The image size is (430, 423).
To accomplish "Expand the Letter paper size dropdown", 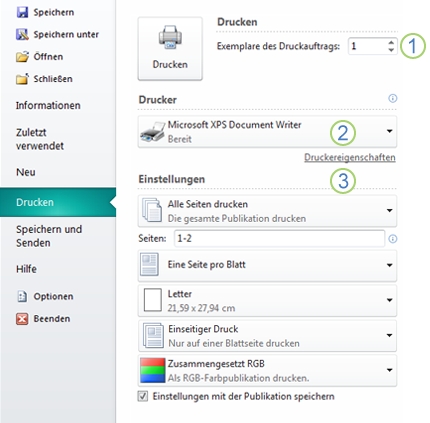I will point(389,300).
